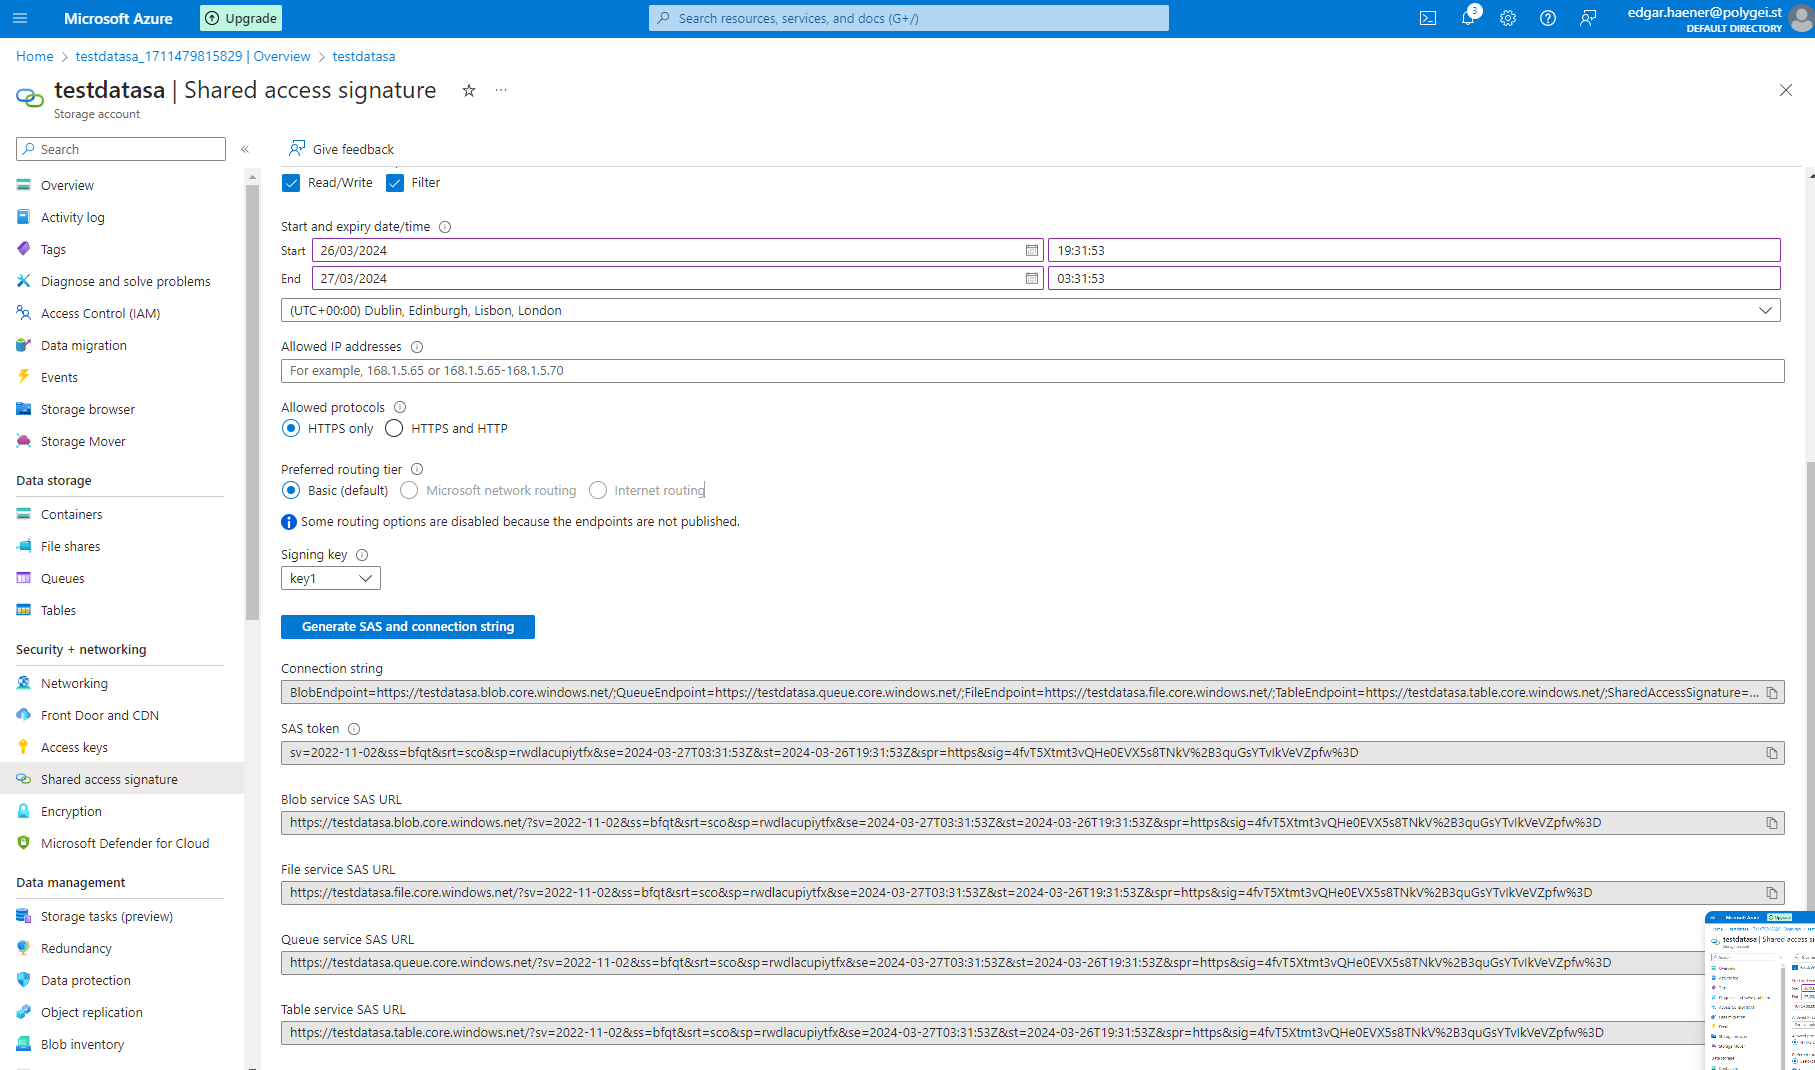The height and width of the screenshot is (1070, 1815).
Task: Show info tooltip for Signing key
Action: click(362, 555)
